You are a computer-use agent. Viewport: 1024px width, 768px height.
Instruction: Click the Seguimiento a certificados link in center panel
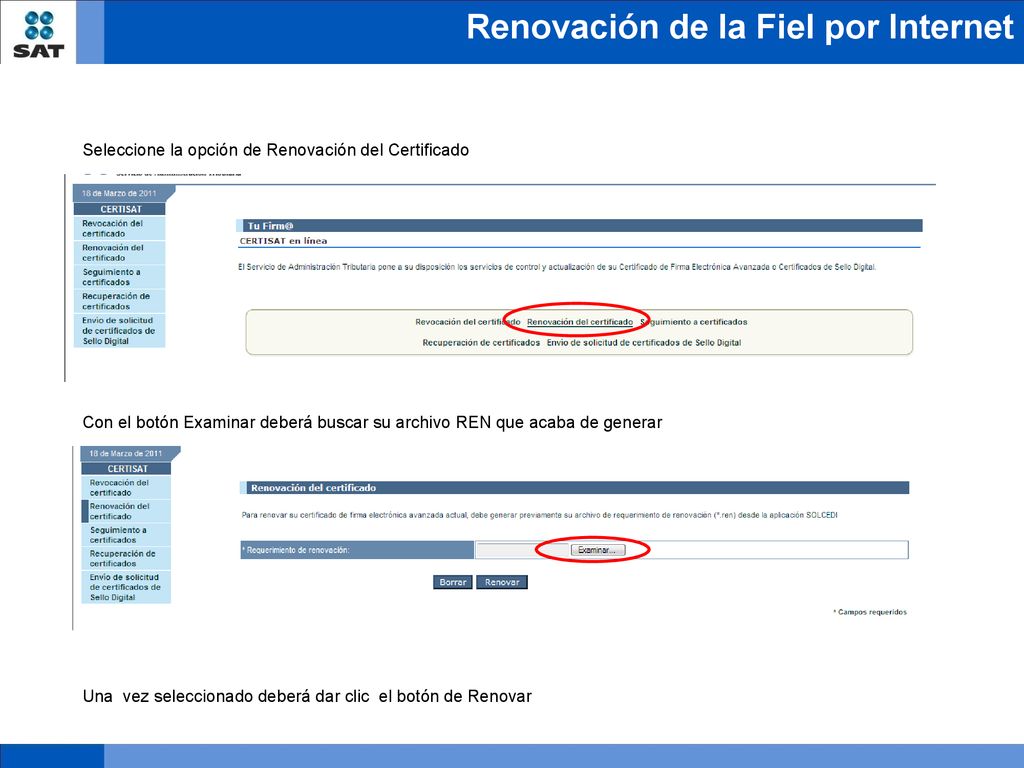click(x=694, y=322)
